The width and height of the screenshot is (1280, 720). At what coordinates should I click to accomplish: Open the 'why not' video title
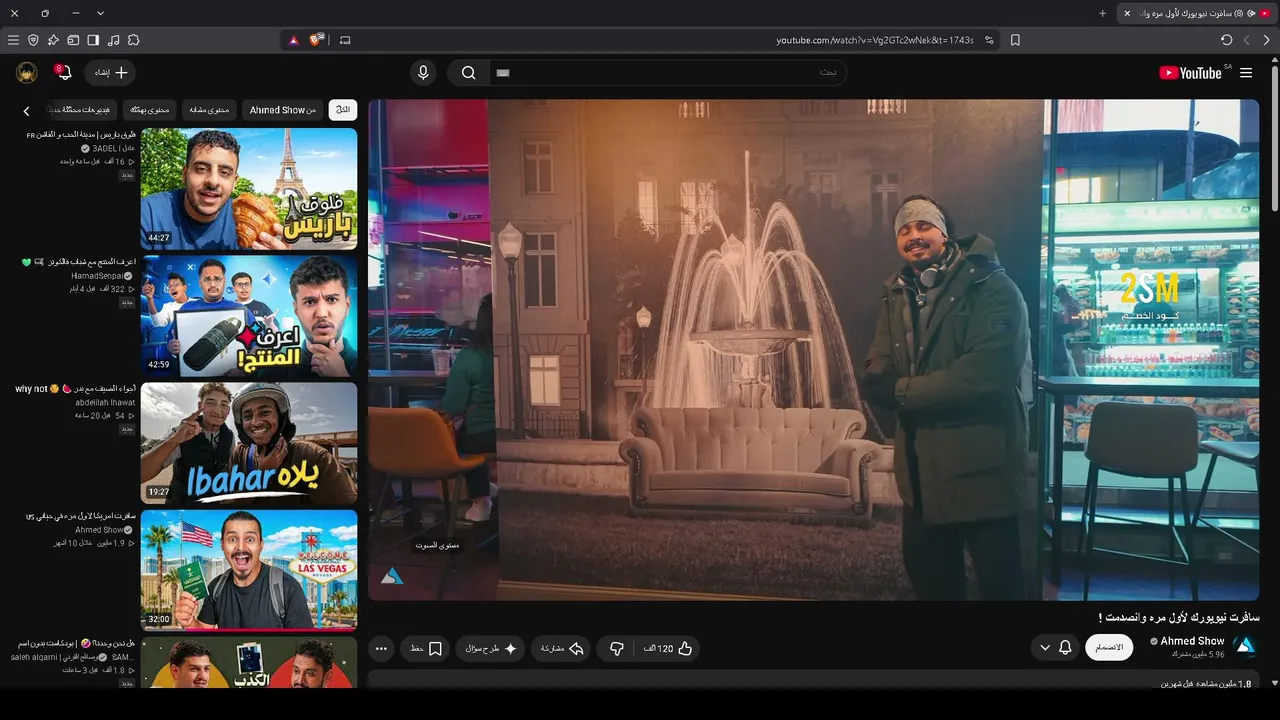pos(76,388)
